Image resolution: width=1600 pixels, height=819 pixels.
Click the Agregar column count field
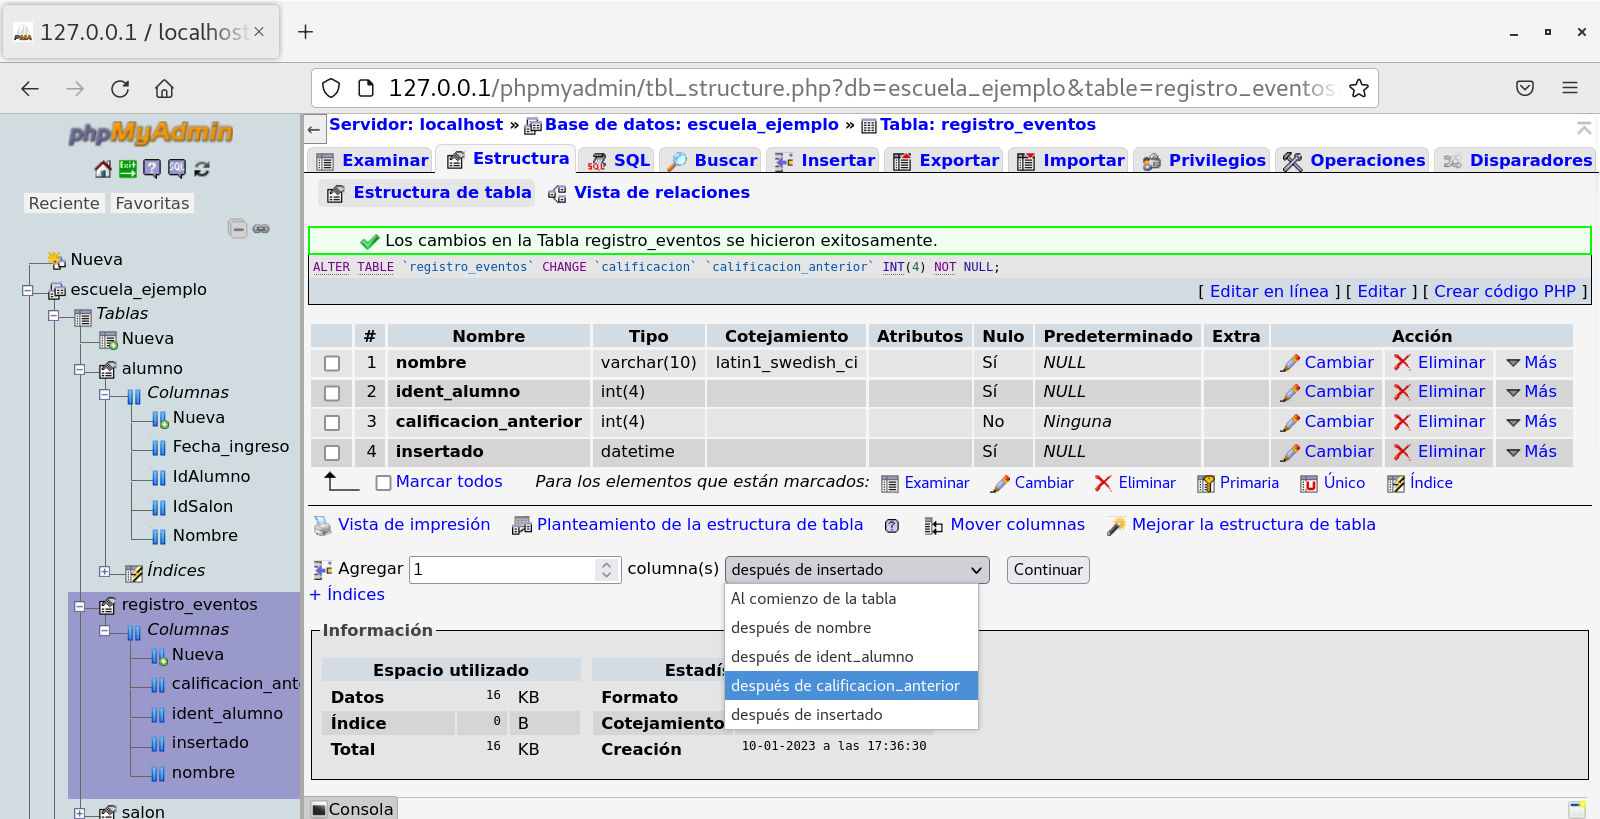click(x=503, y=570)
